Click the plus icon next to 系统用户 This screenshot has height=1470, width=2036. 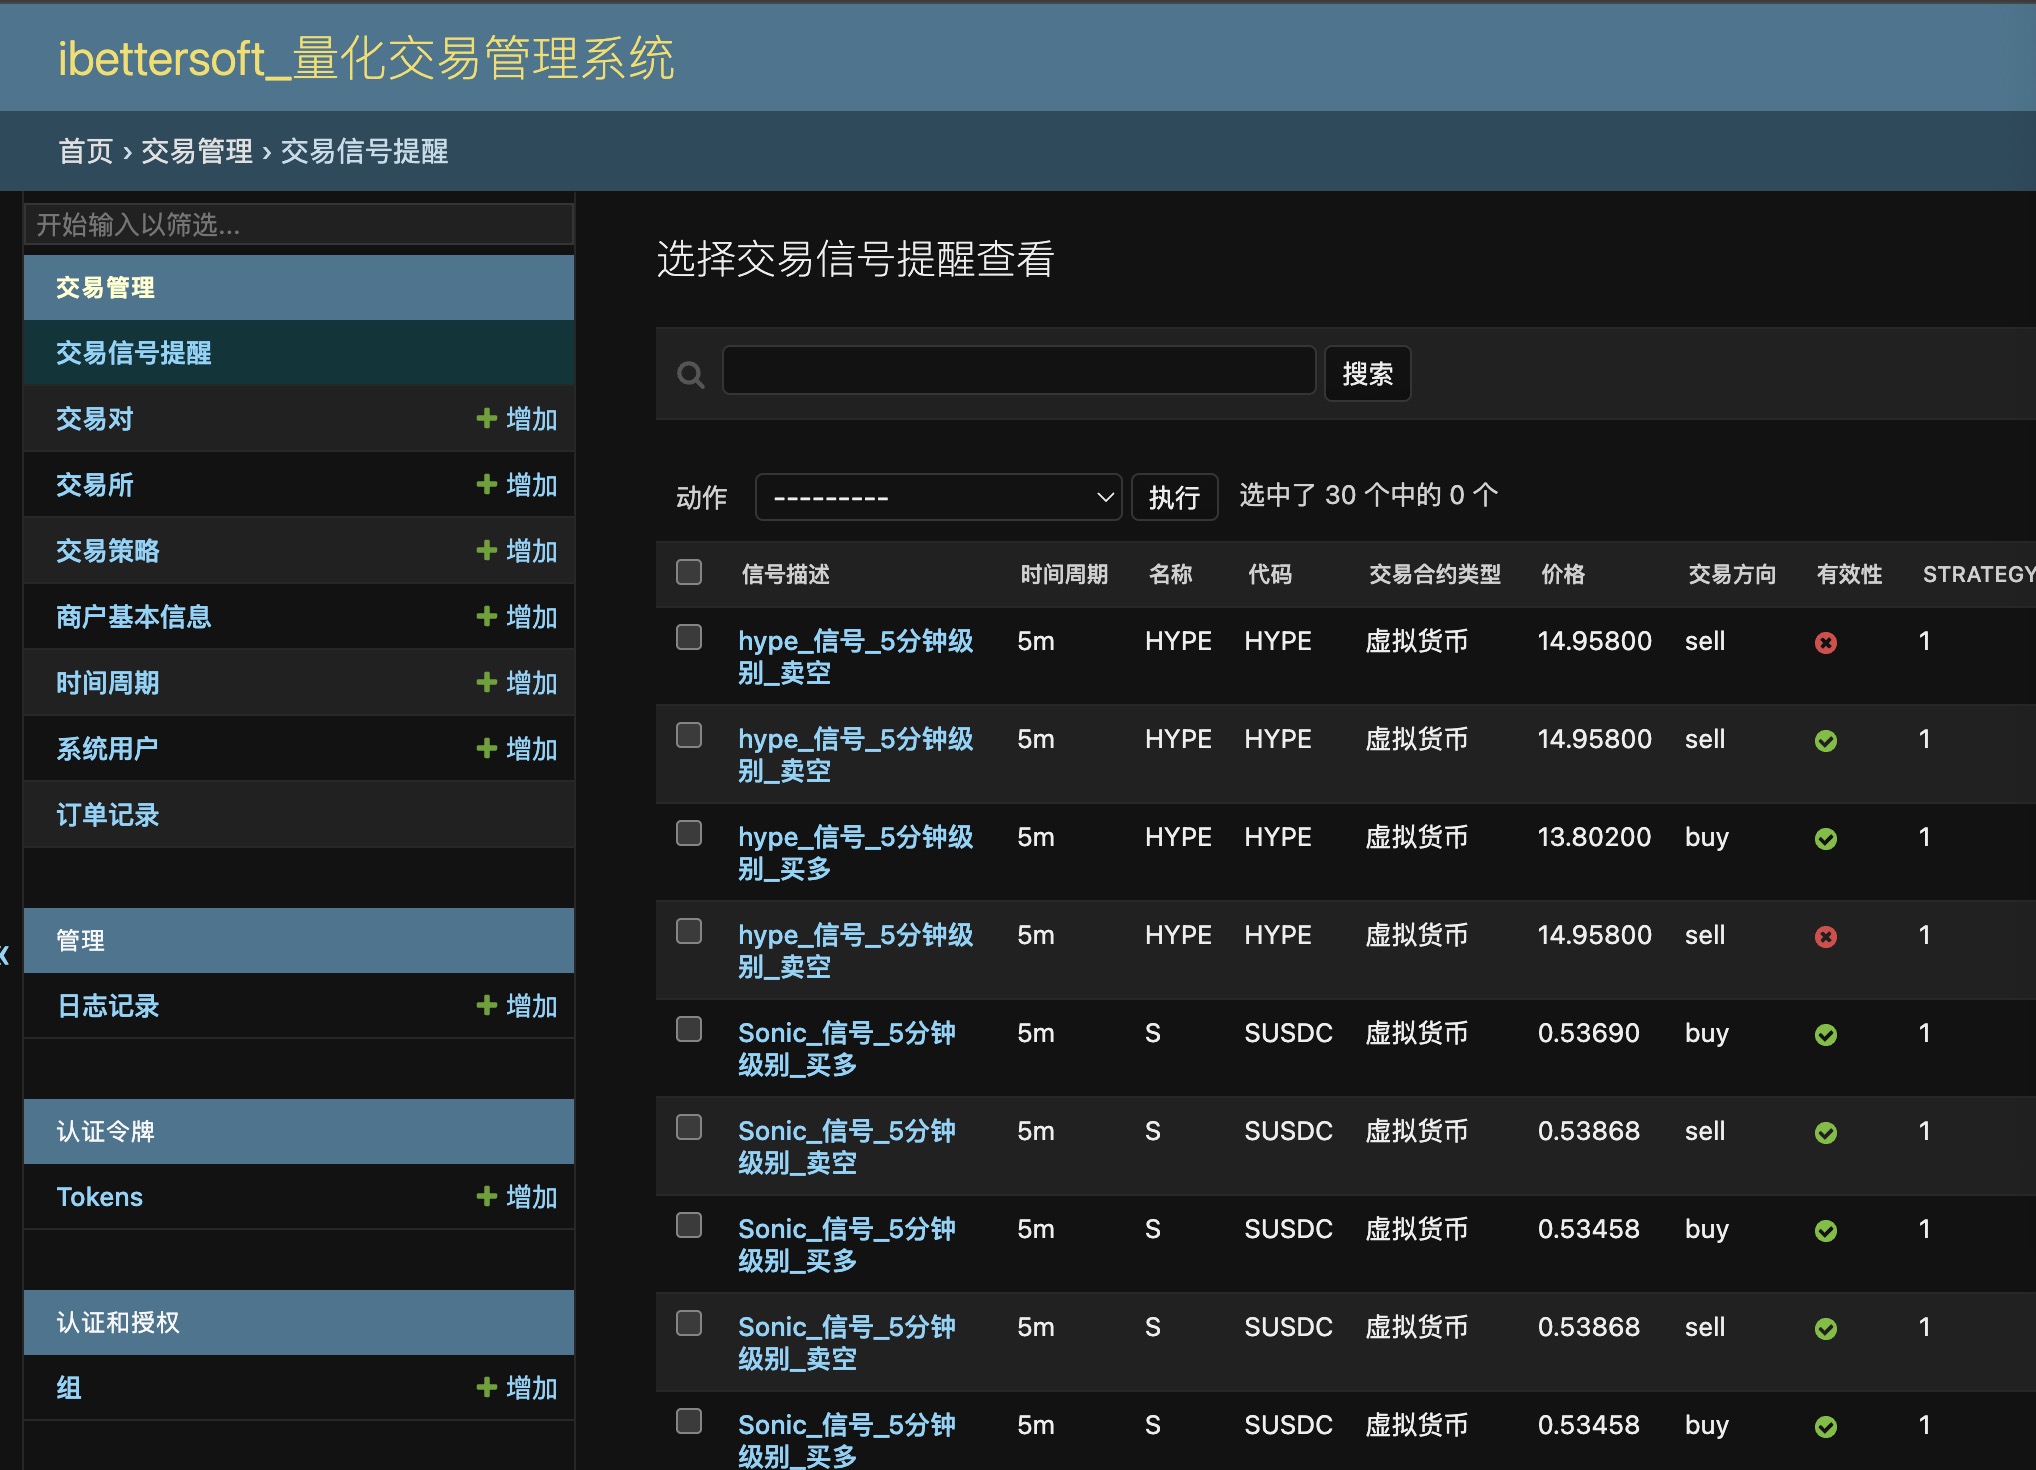487,748
